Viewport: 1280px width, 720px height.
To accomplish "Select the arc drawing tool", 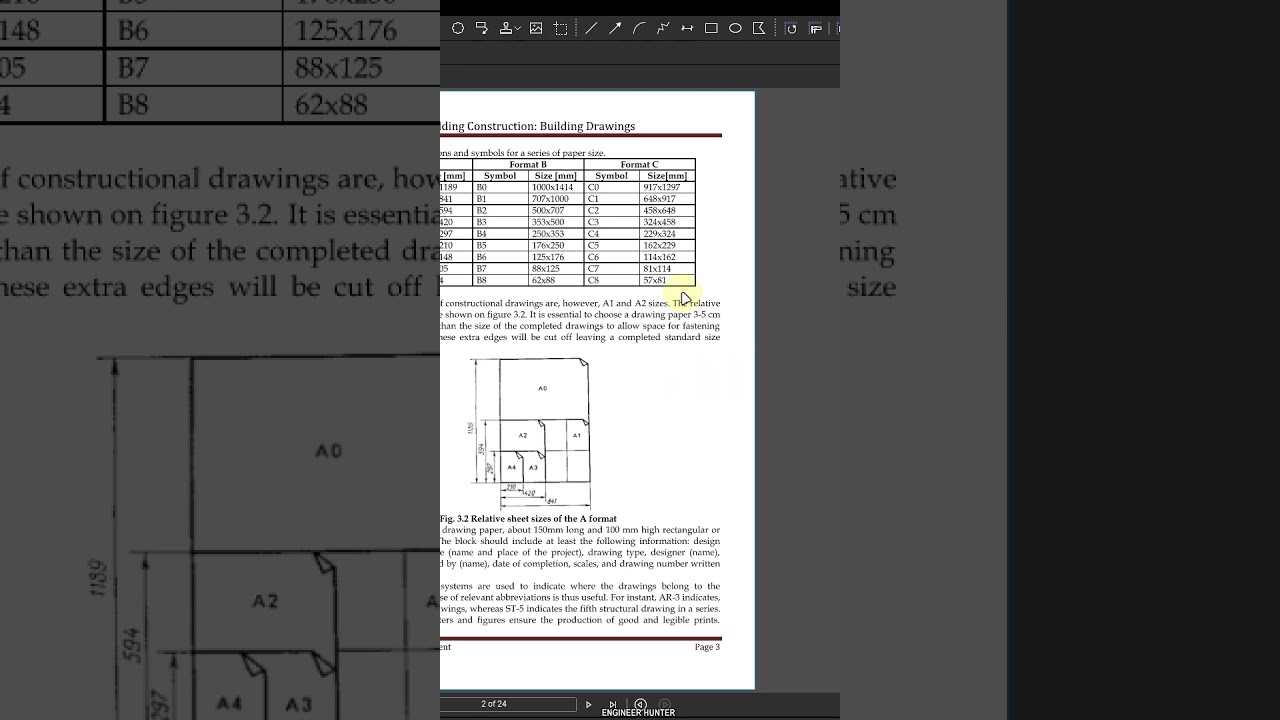I will (639, 29).
